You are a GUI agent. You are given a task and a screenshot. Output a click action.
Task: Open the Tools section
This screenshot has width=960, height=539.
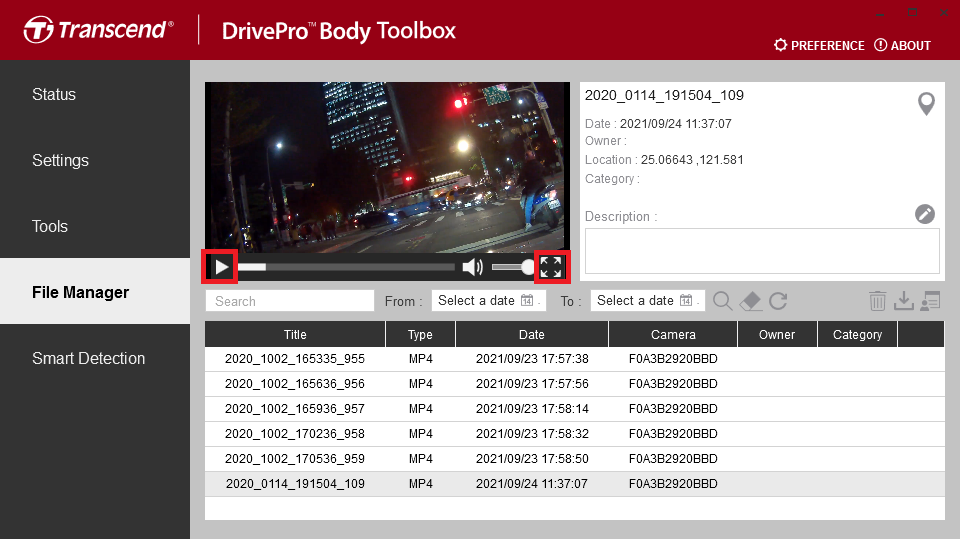point(95,227)
